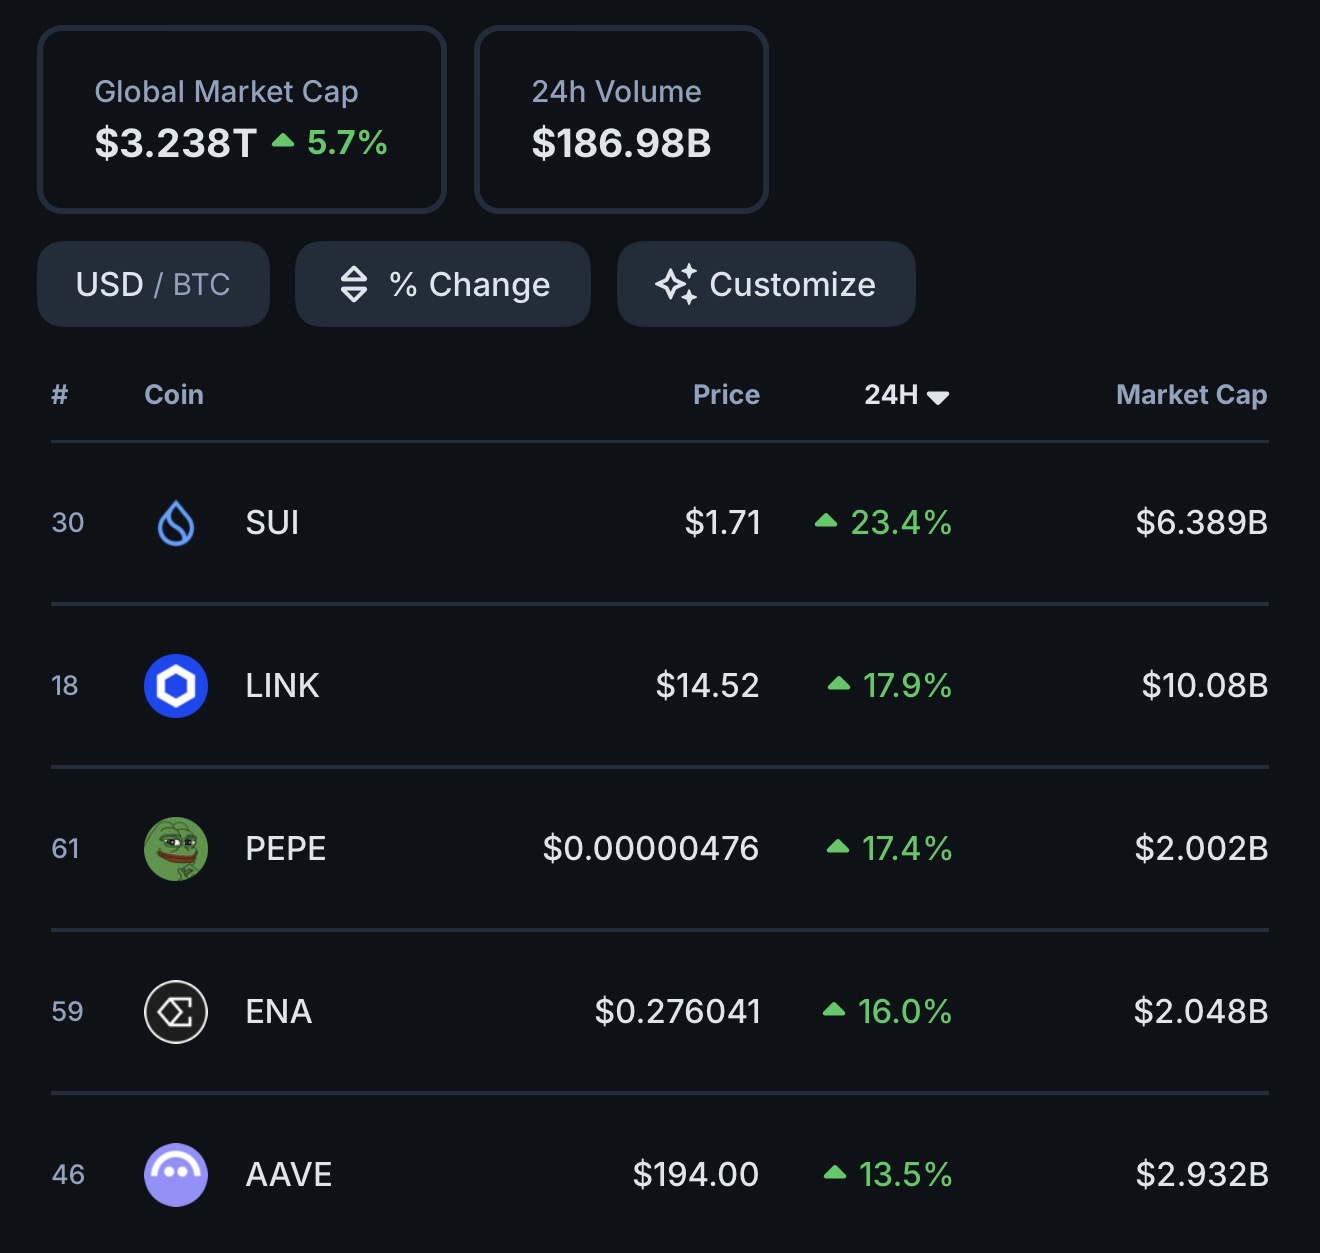Open the 24h Volume card
The image size is (1320, 1253).
tap(621, 119)
